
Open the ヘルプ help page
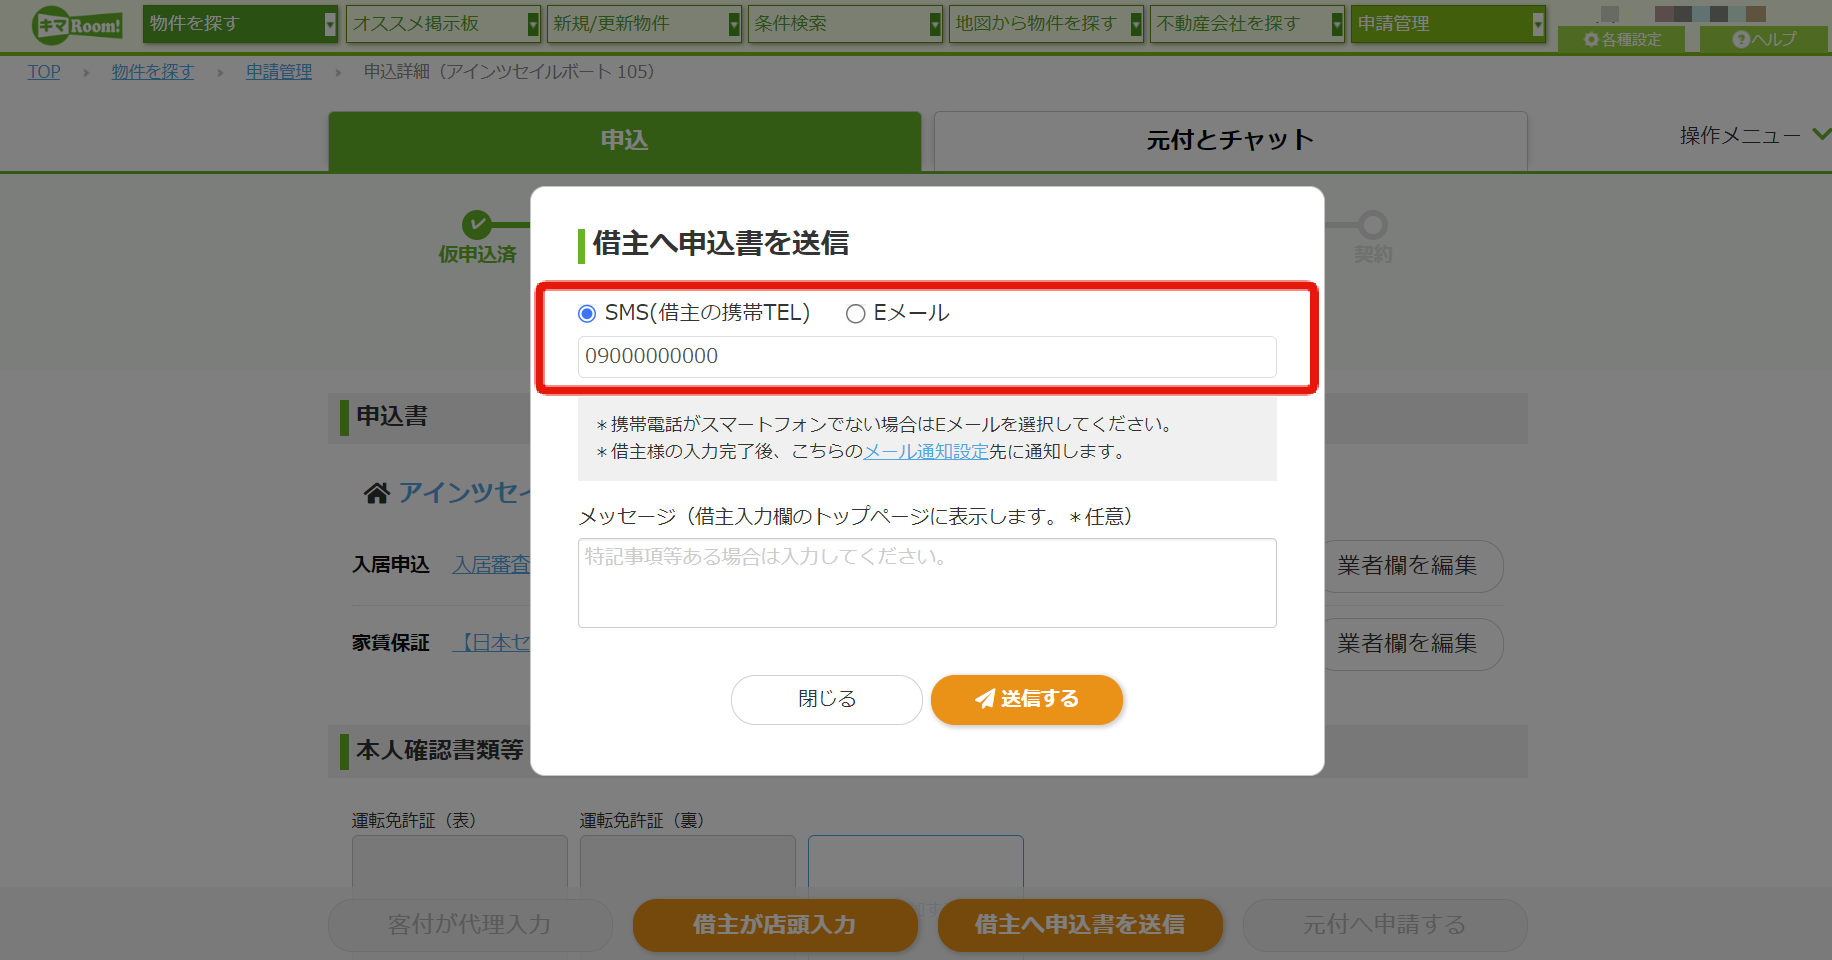[1764, 39]
